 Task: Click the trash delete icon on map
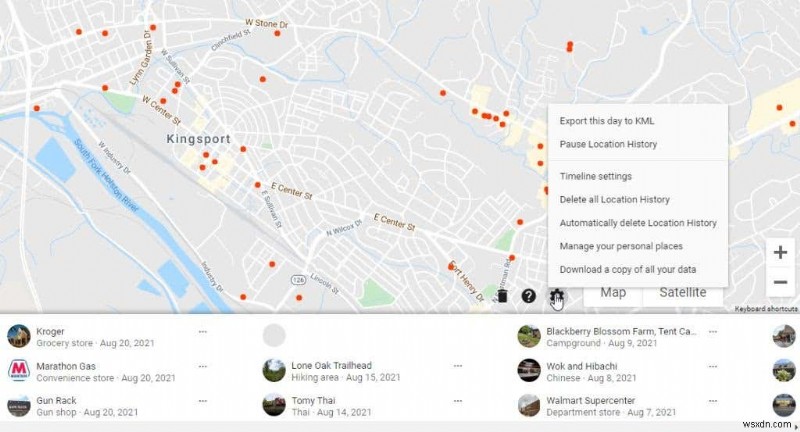pos(502,296)
